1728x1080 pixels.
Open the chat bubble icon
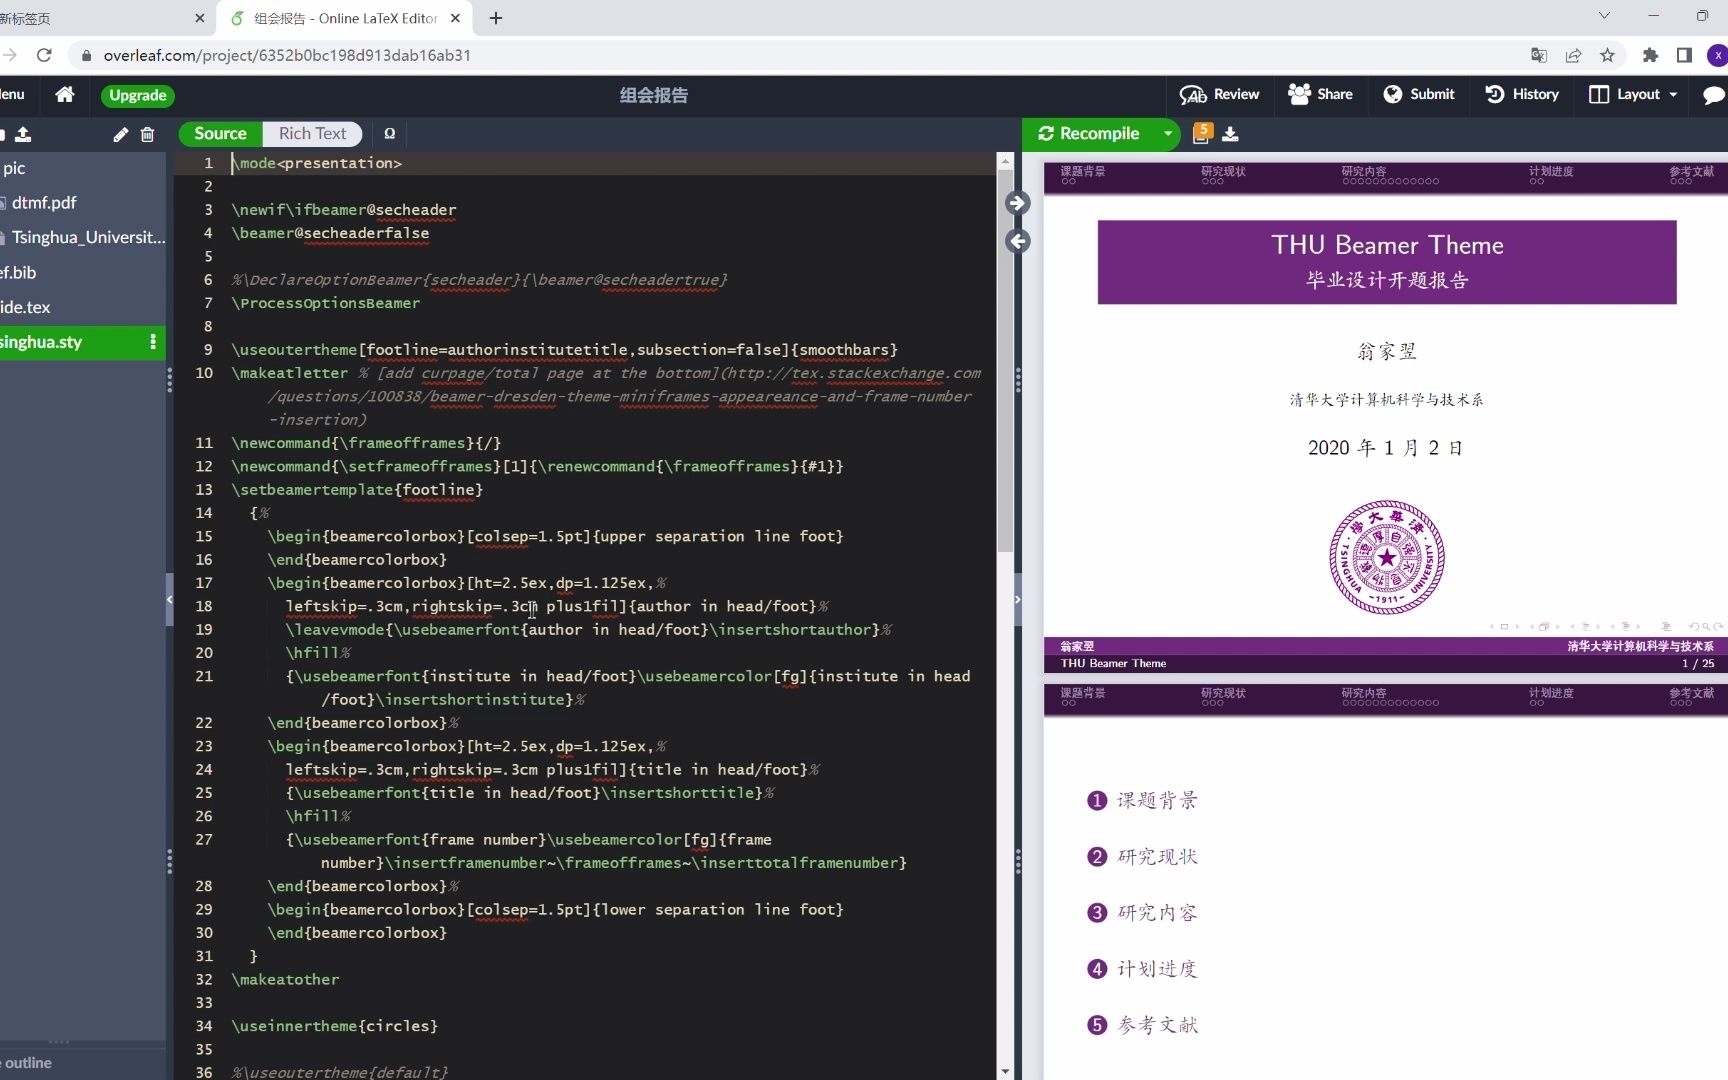(1713, 95)
